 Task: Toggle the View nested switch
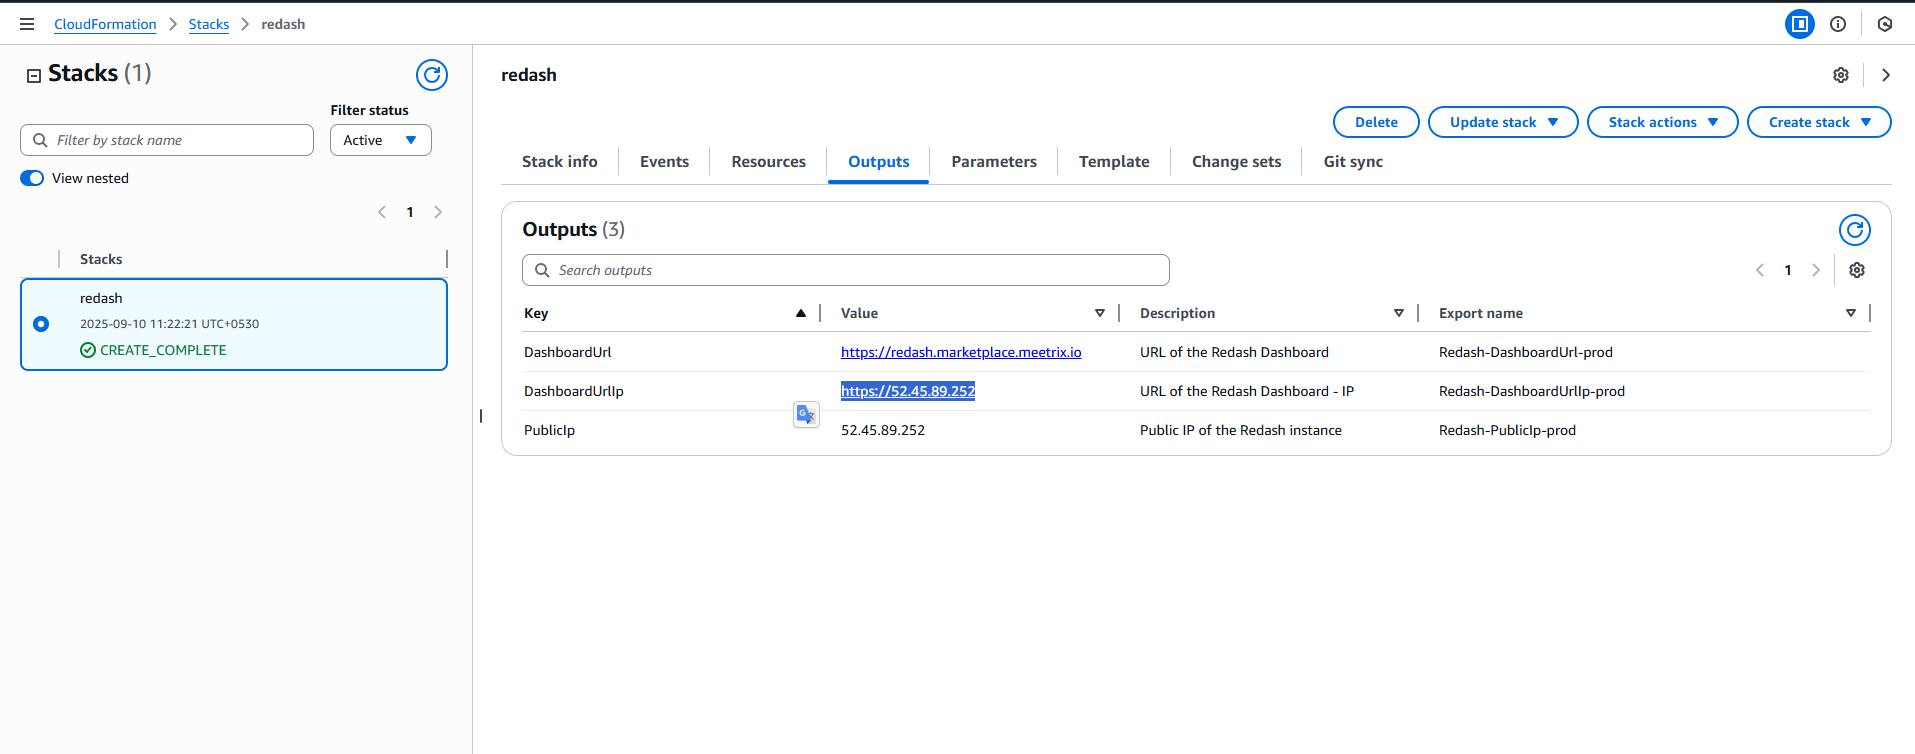(32, 178)
